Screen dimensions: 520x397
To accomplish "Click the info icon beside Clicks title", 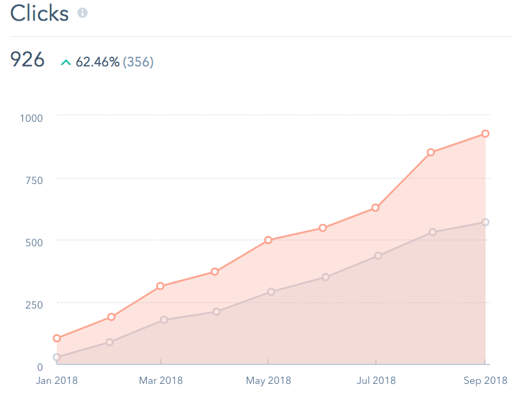I will tap(83, 13).
